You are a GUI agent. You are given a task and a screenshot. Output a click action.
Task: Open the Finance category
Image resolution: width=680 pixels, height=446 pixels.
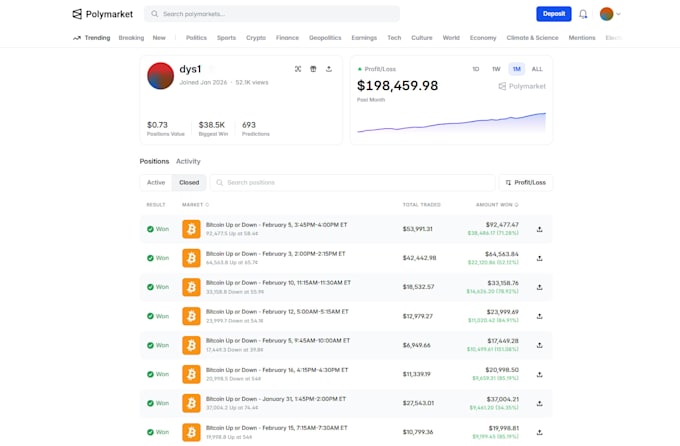[288, 38]
